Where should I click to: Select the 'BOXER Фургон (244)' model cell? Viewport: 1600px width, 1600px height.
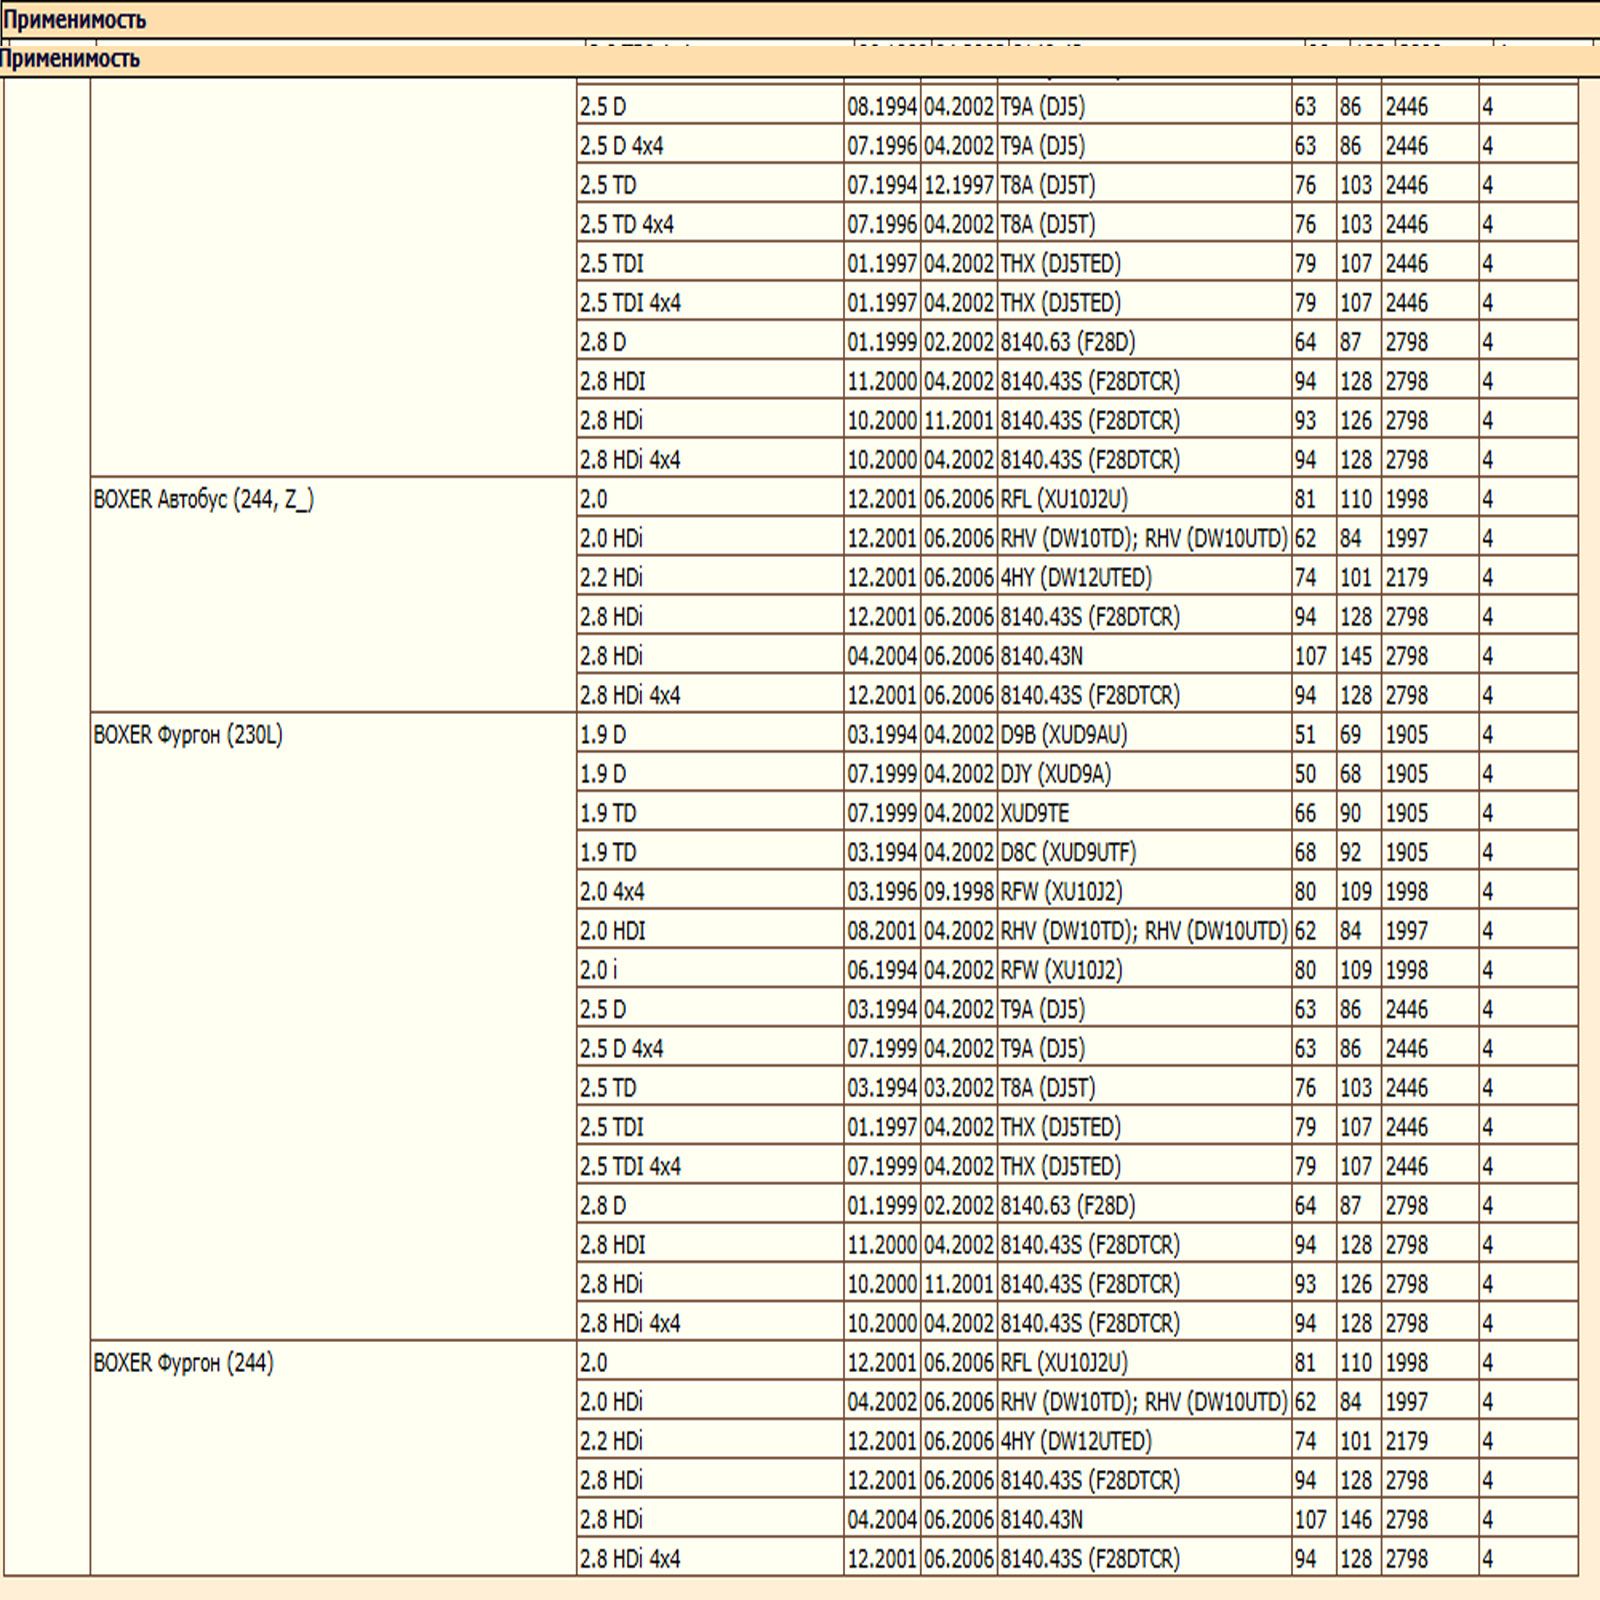(333, 1459)
